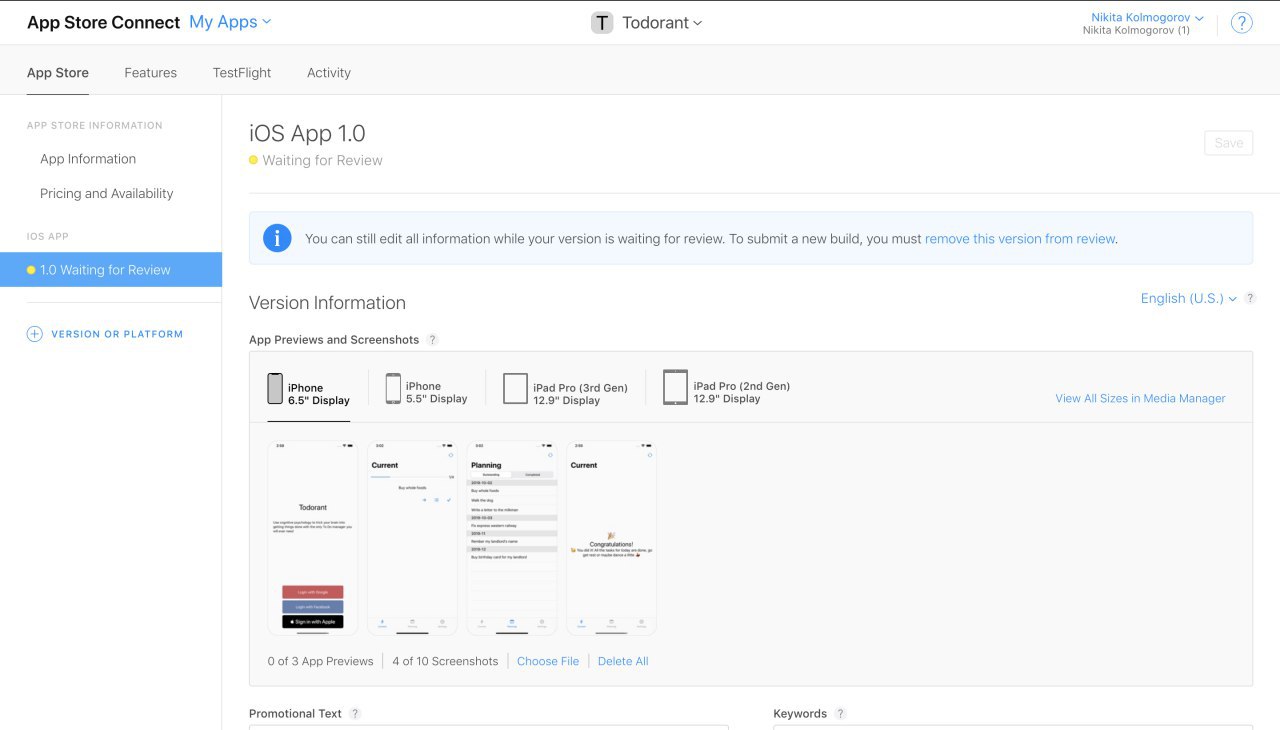1280x730 pixels.
Task: Select iPad Pro (3rd Gen) 12.9" tab label
Action: (x=580, y=394)
